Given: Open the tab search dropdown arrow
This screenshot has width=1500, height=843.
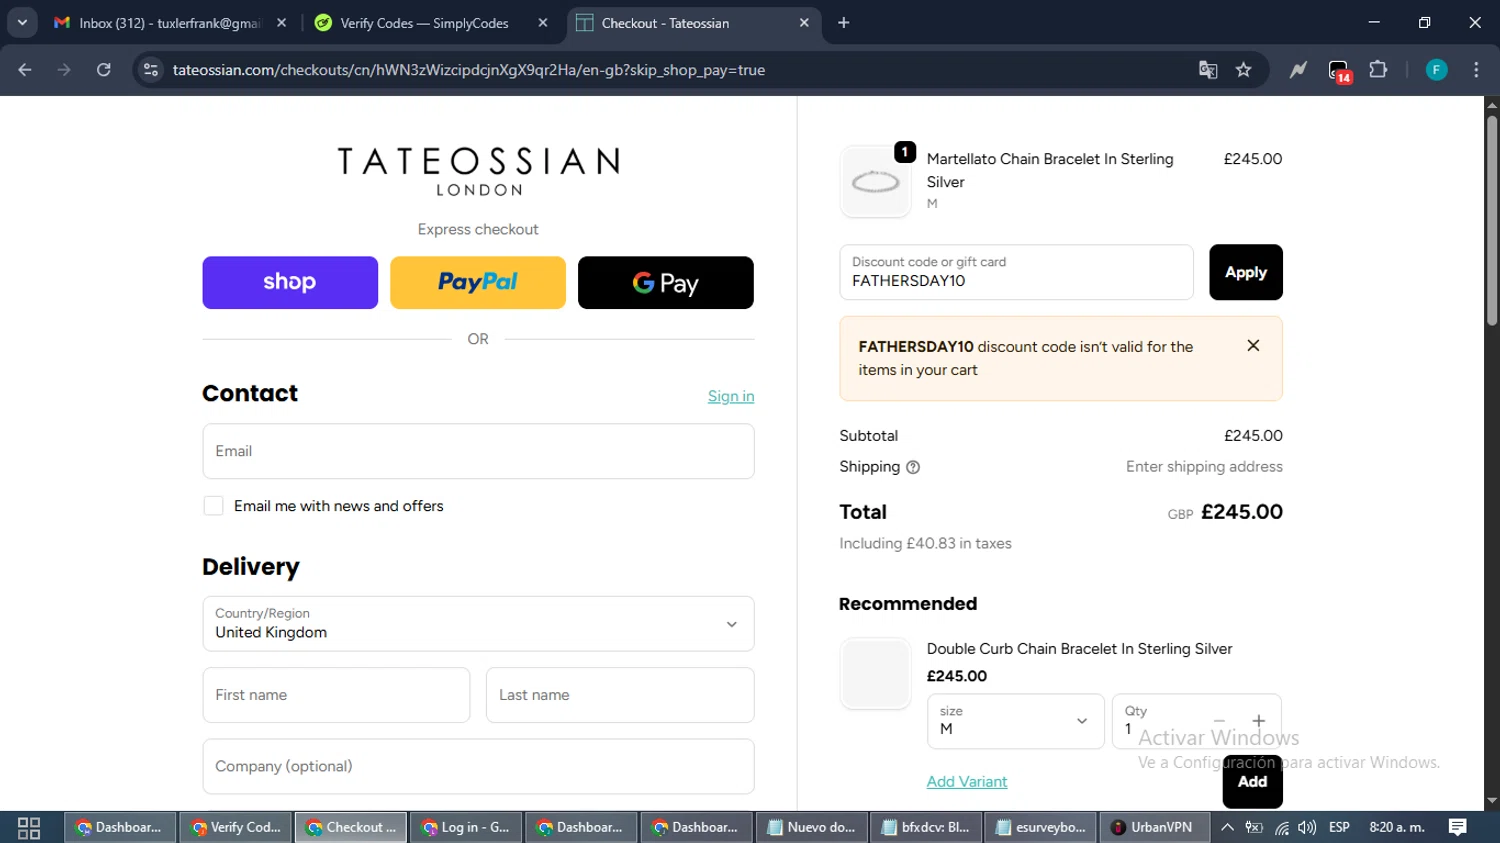Looking at the screenshot, I should (x=22, y=22).
